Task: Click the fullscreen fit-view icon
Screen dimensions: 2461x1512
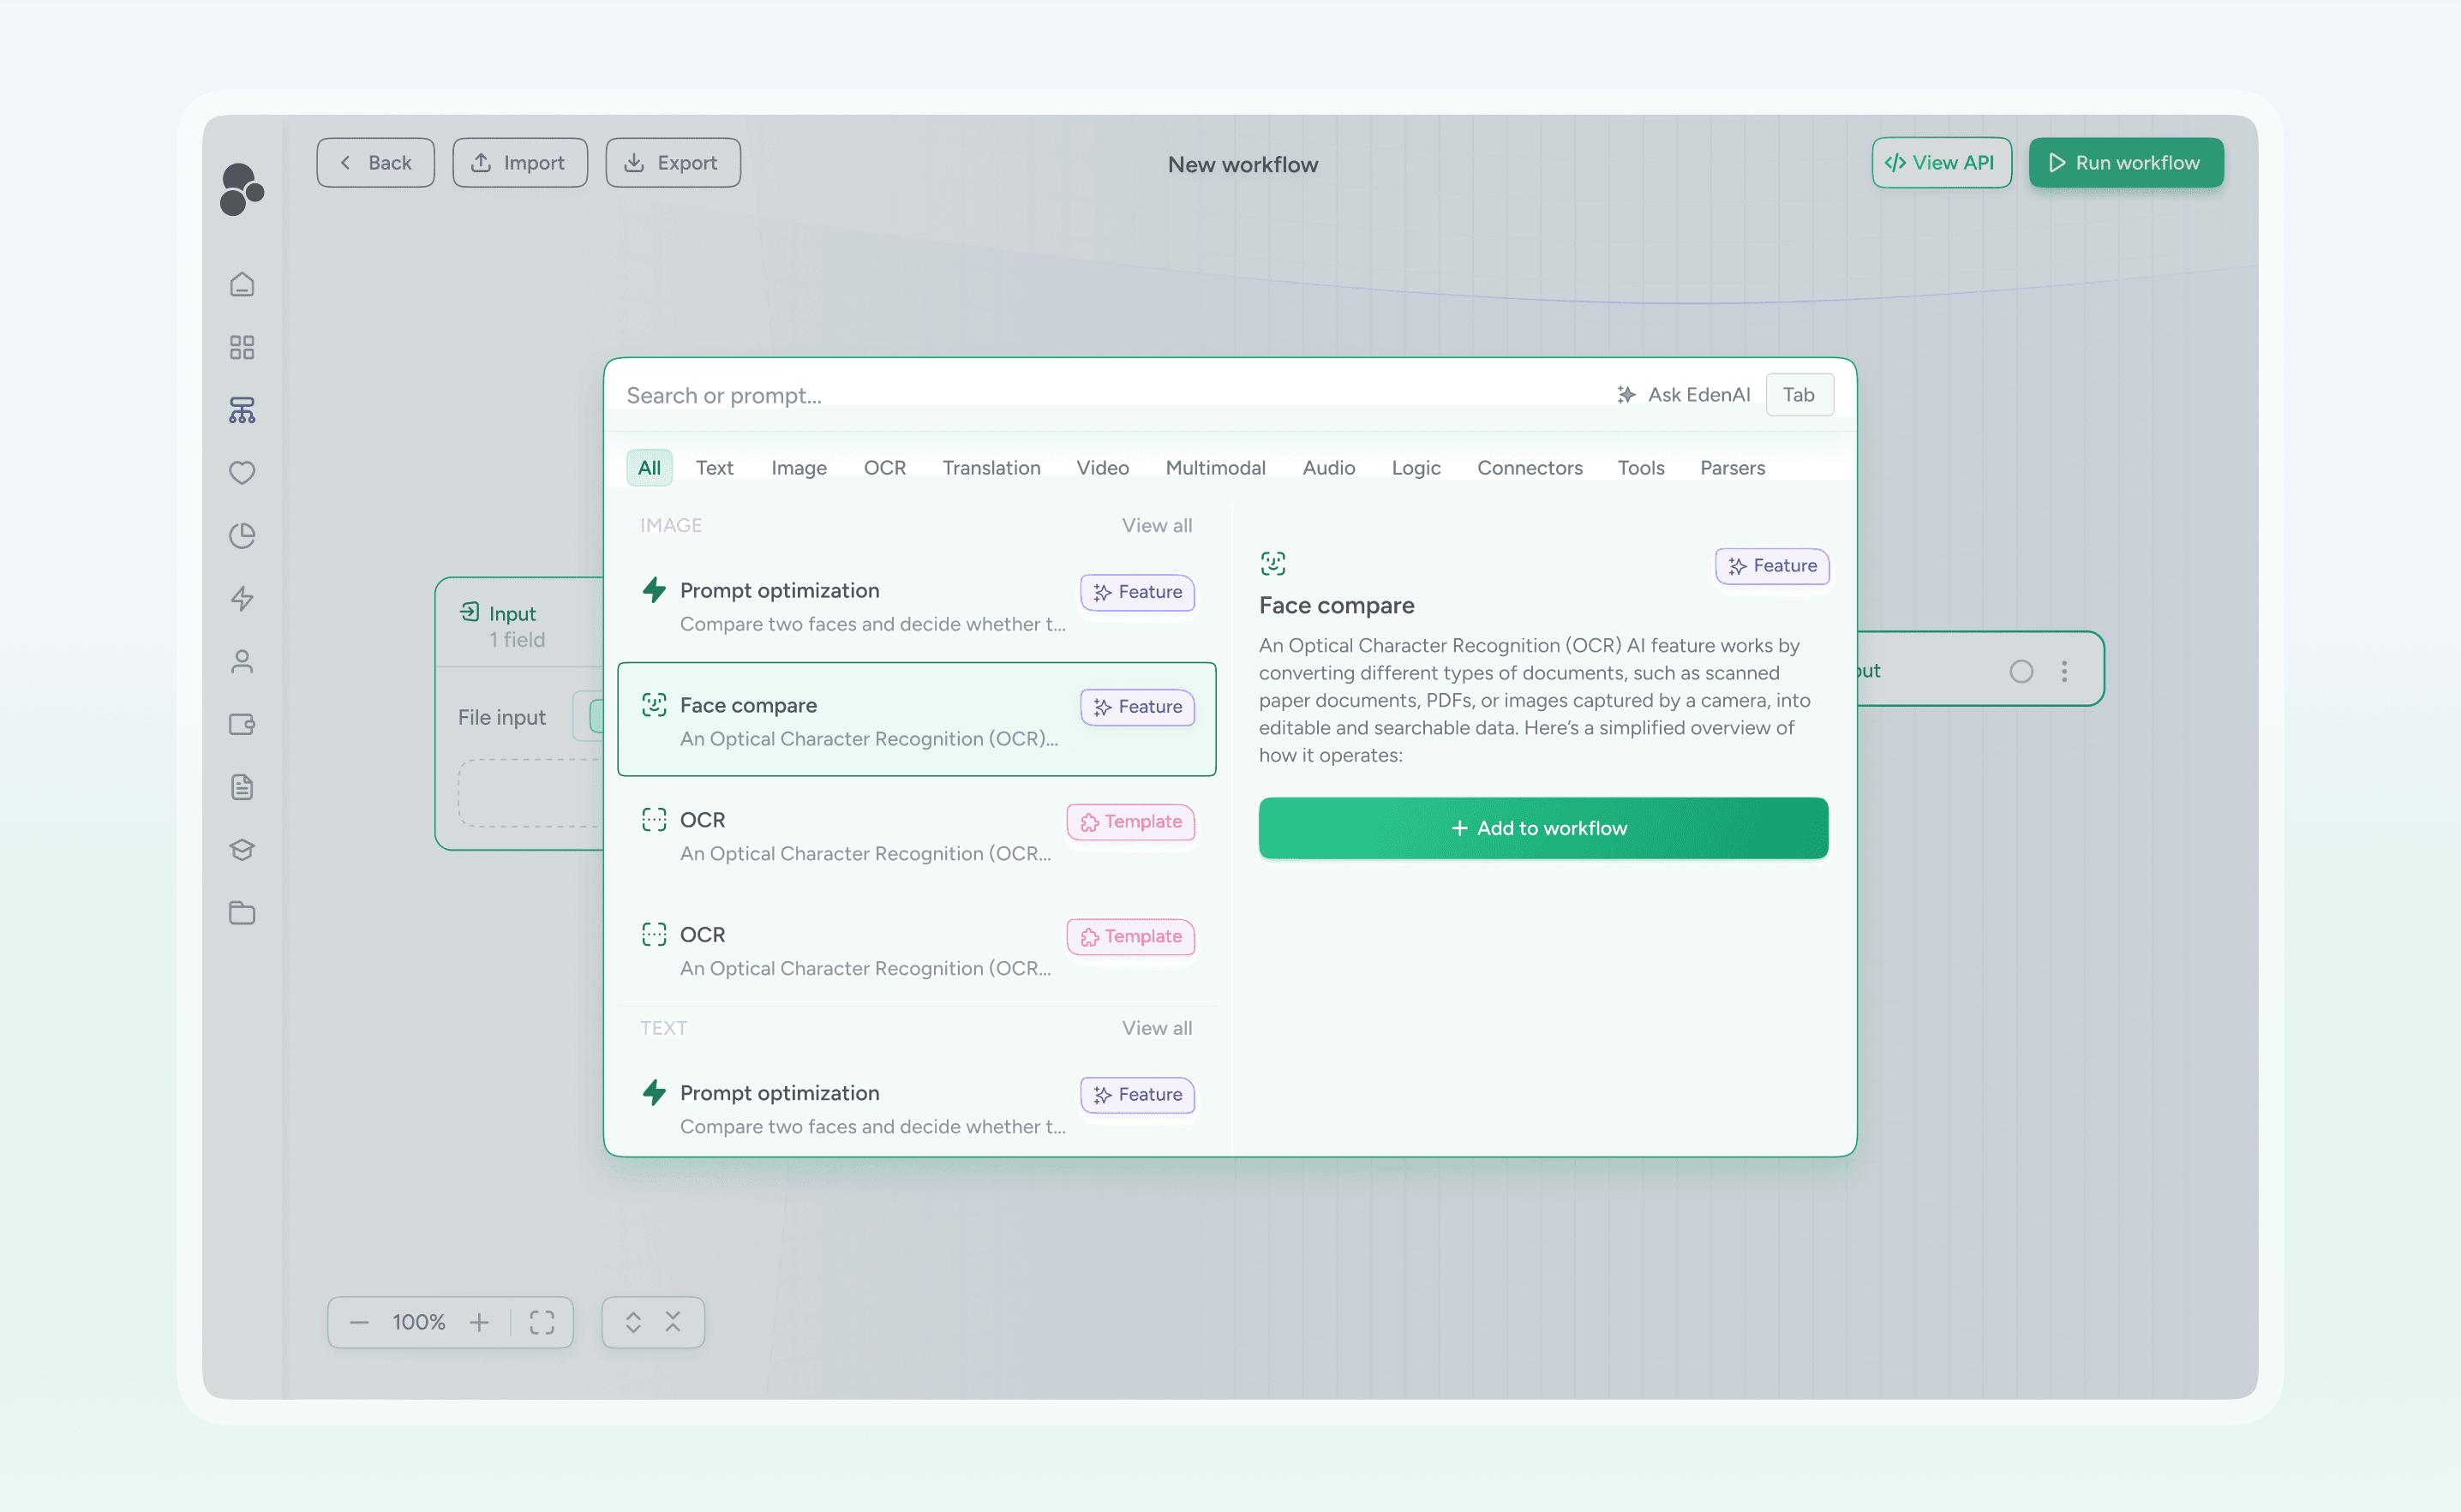Action: click(x=542, y=1322)
